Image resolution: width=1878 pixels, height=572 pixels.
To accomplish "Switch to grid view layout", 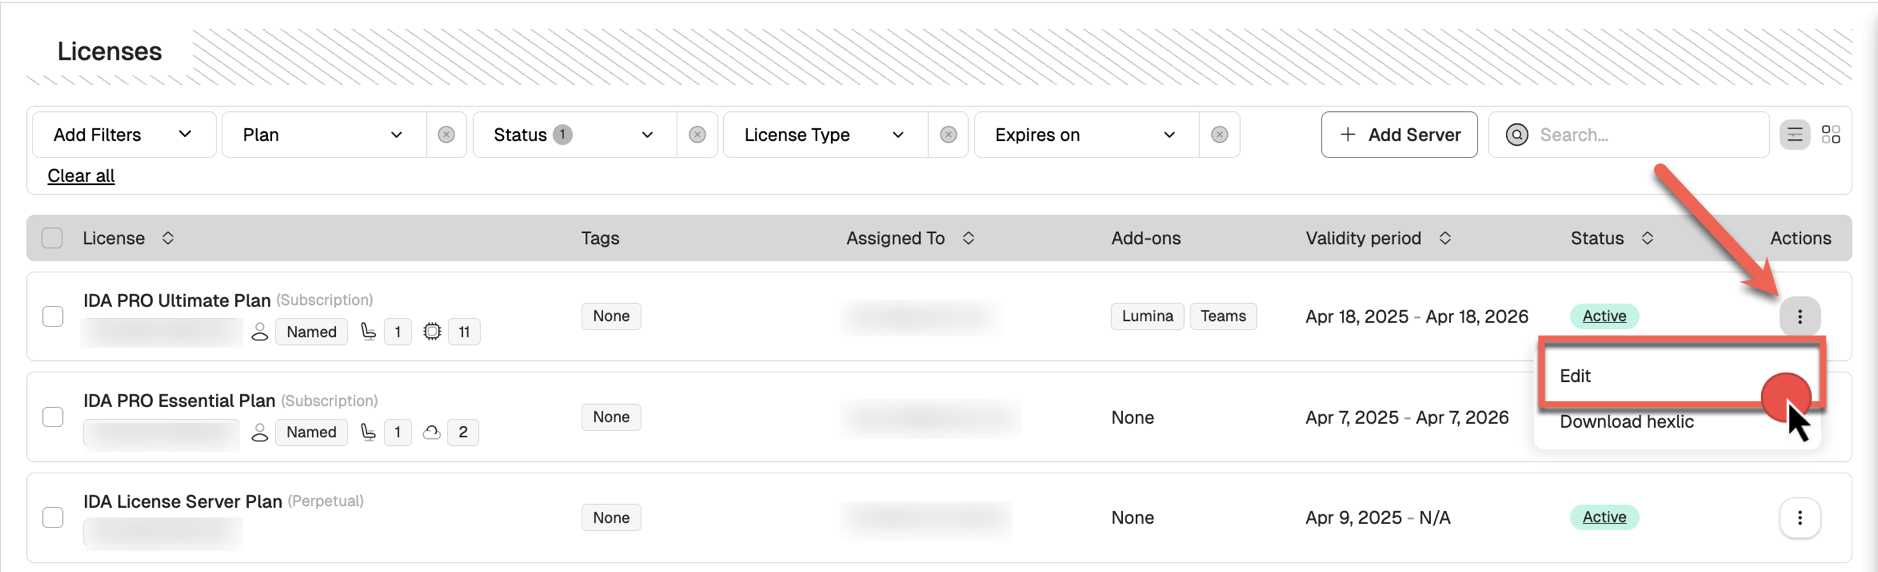I will coord(1831,135).
